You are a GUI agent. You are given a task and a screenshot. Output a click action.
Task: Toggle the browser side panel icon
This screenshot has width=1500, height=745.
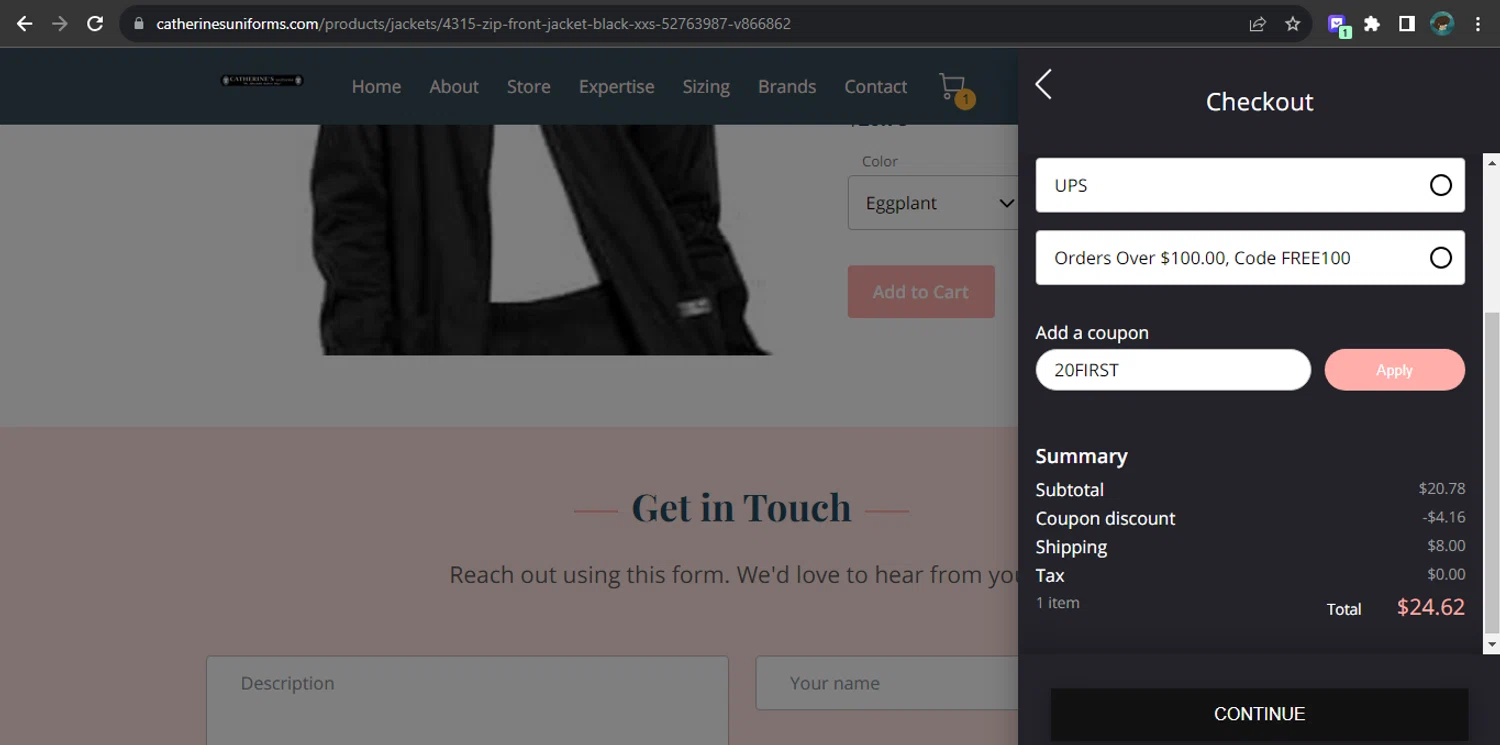pos(1407,24)
